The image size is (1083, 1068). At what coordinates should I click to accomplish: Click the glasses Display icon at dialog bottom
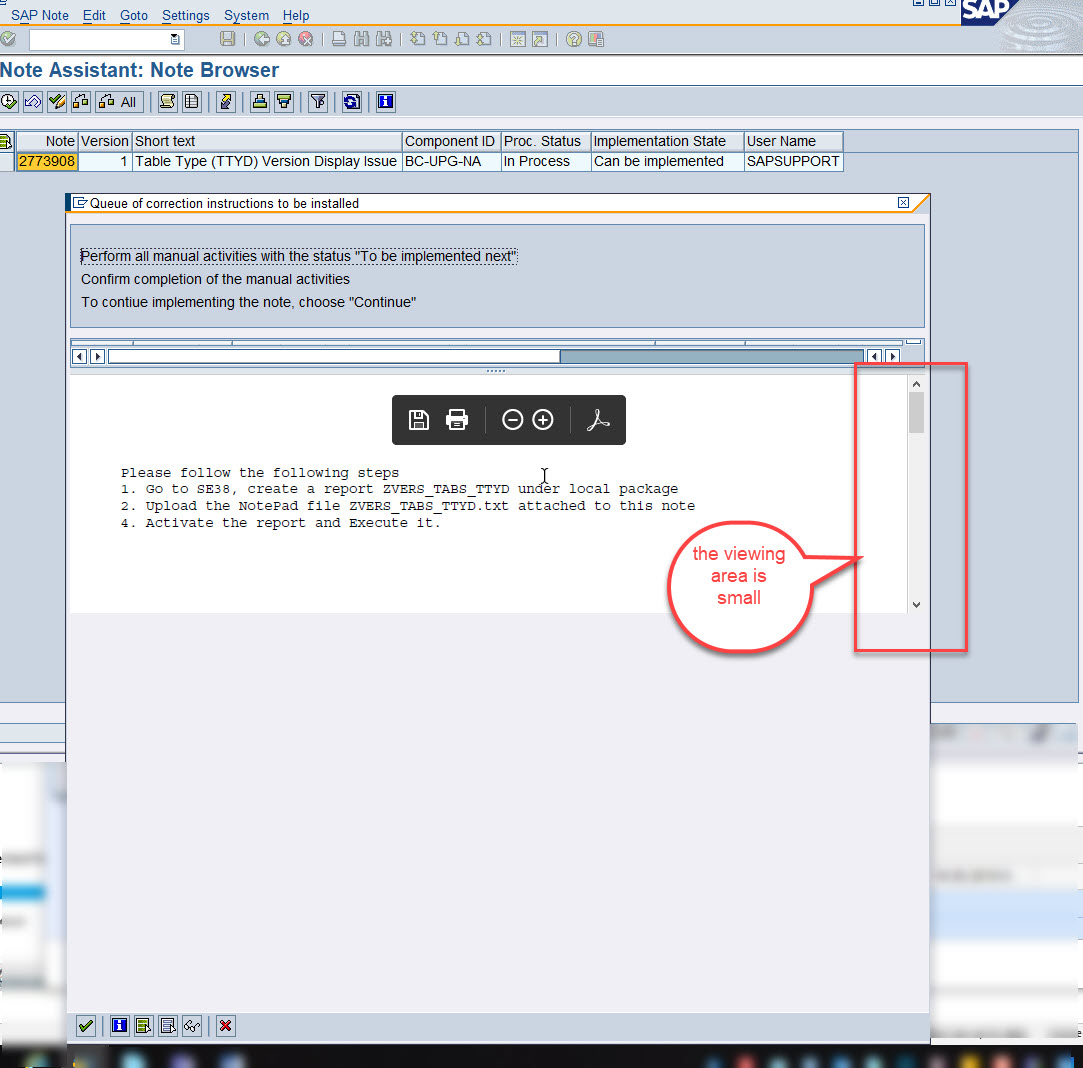coord(192,1026)
